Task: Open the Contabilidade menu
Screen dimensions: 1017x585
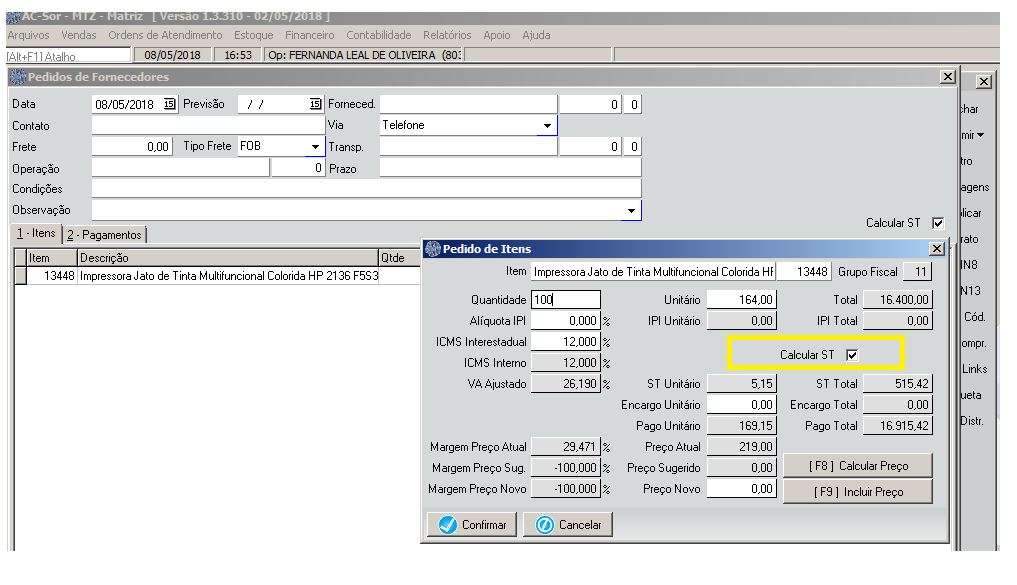Action: click(379, 35)
